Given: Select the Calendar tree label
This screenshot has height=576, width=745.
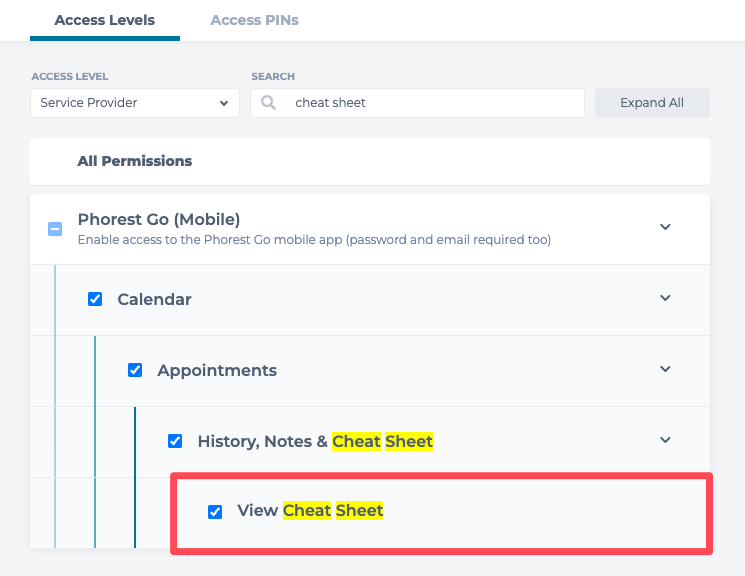Looking at the screenshot, I should [154, 299].
